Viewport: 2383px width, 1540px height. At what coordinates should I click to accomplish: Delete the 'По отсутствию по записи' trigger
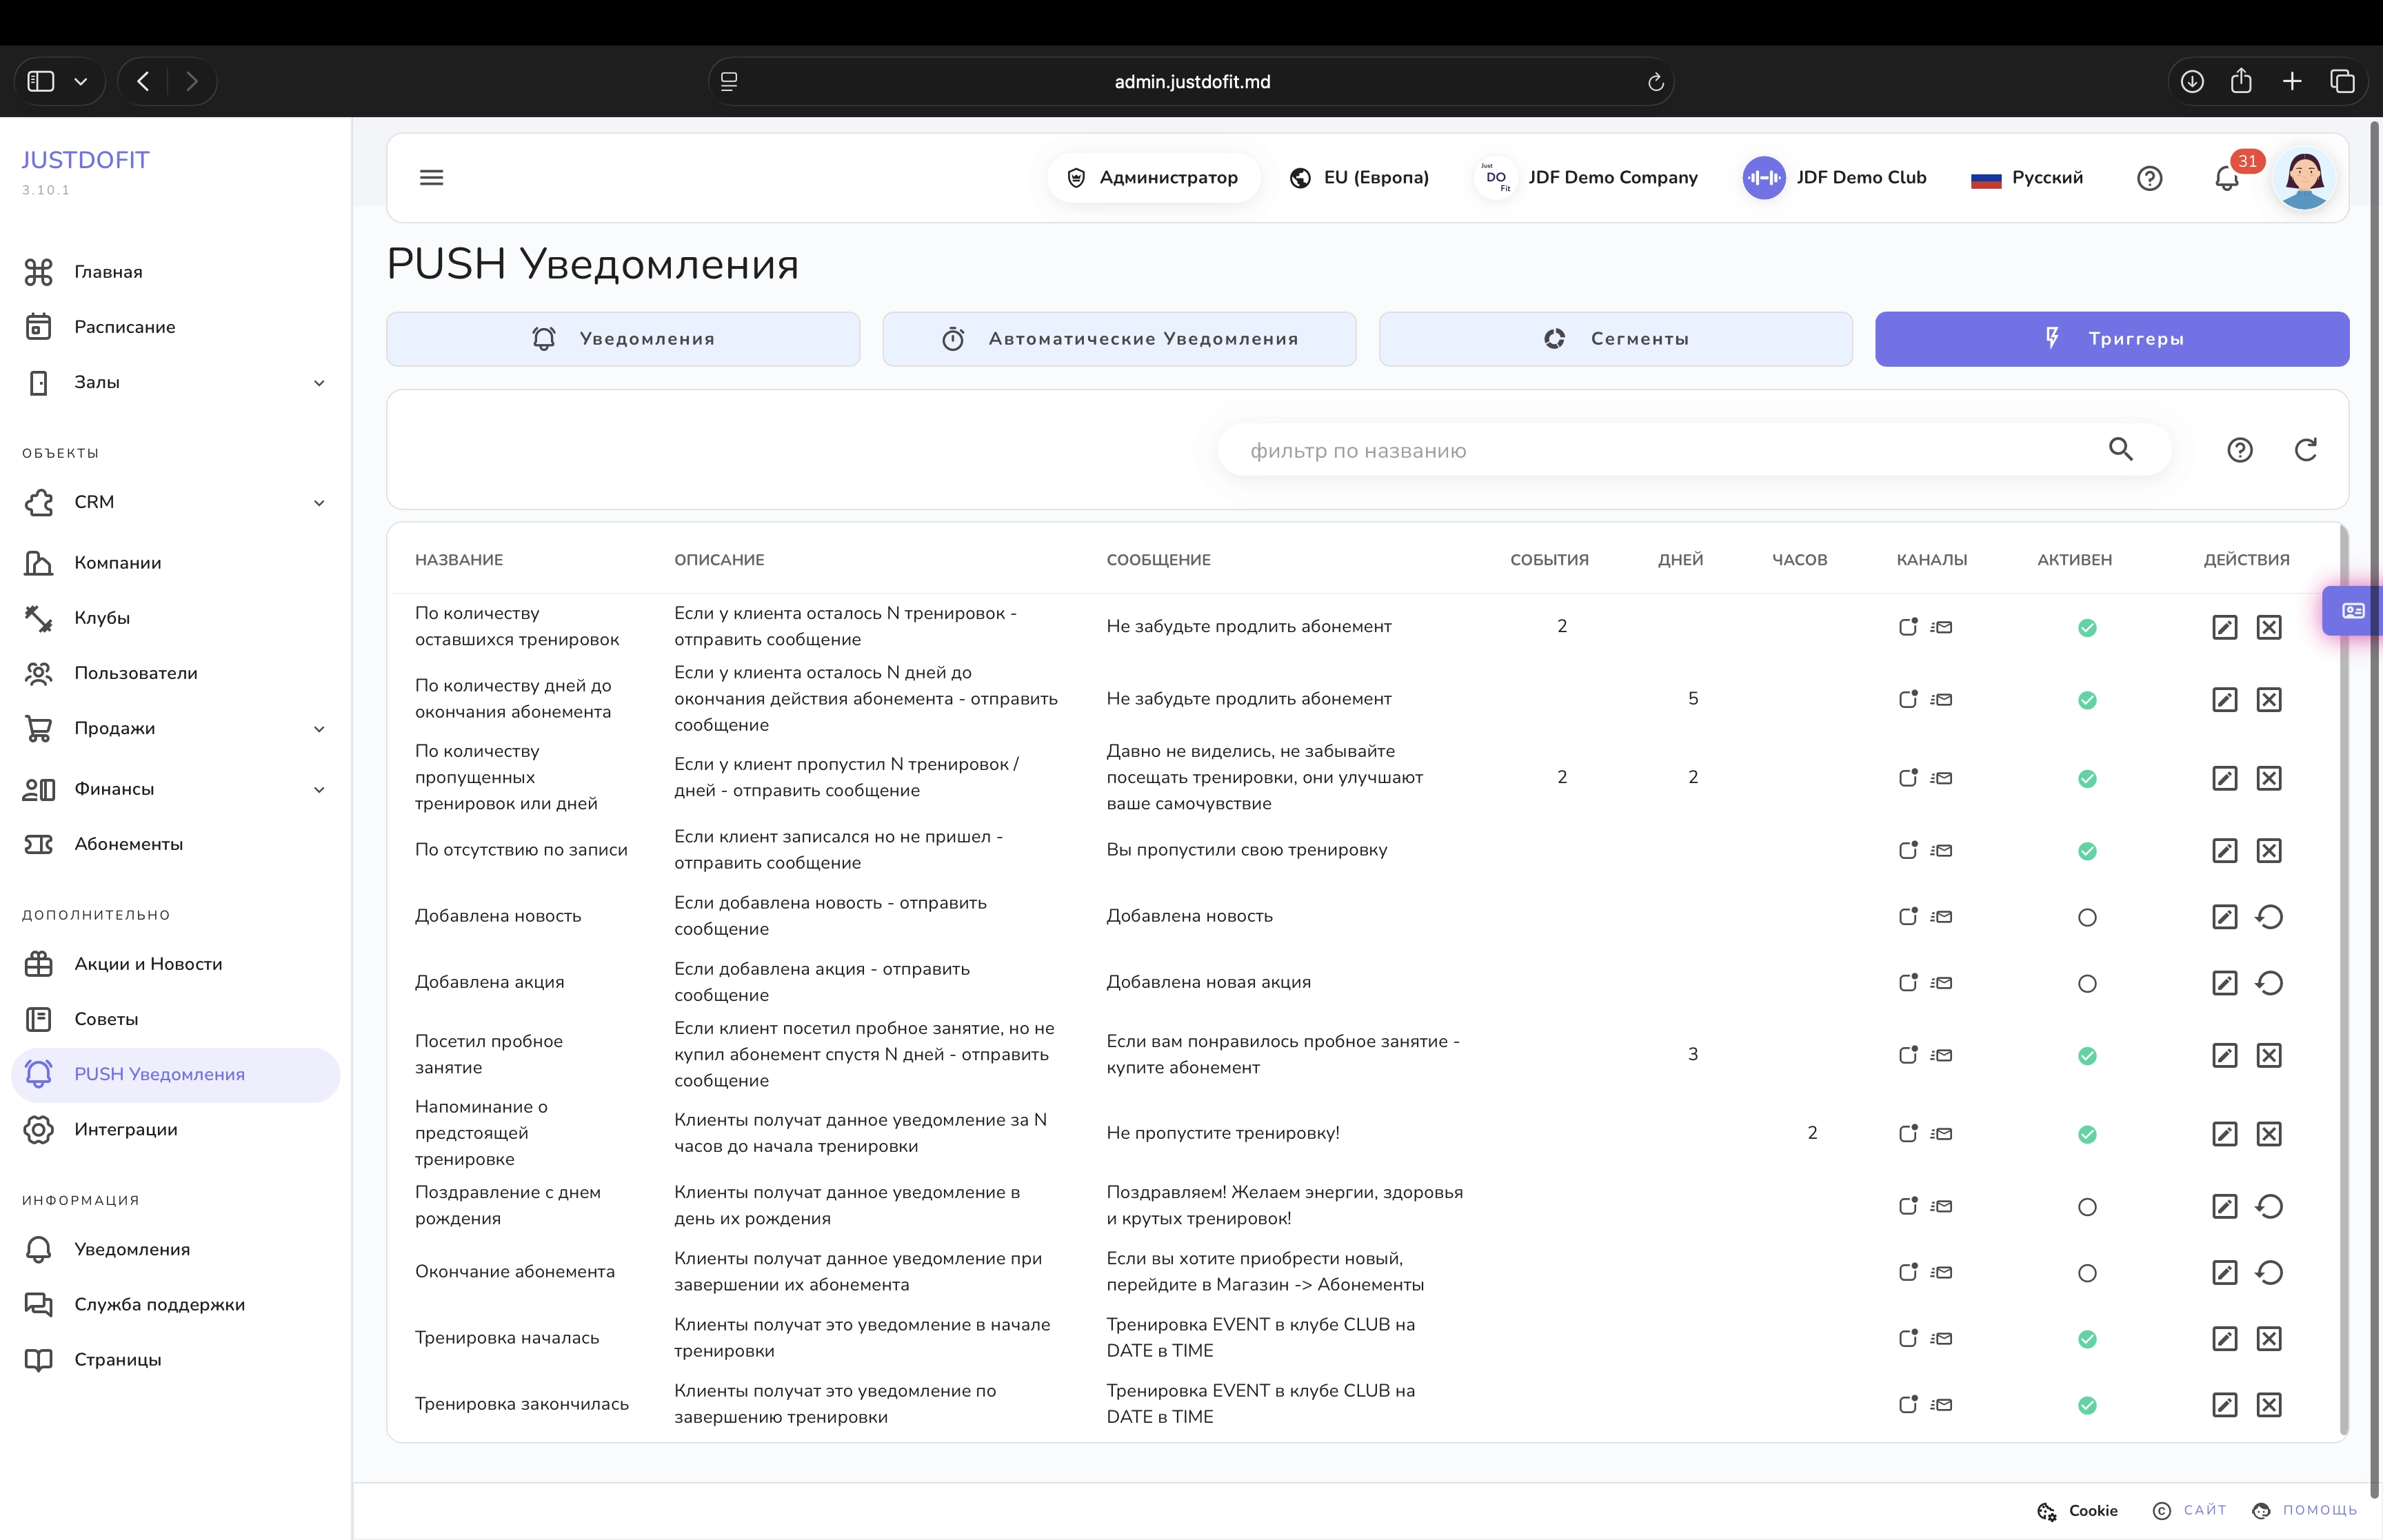coord(2269,851)
